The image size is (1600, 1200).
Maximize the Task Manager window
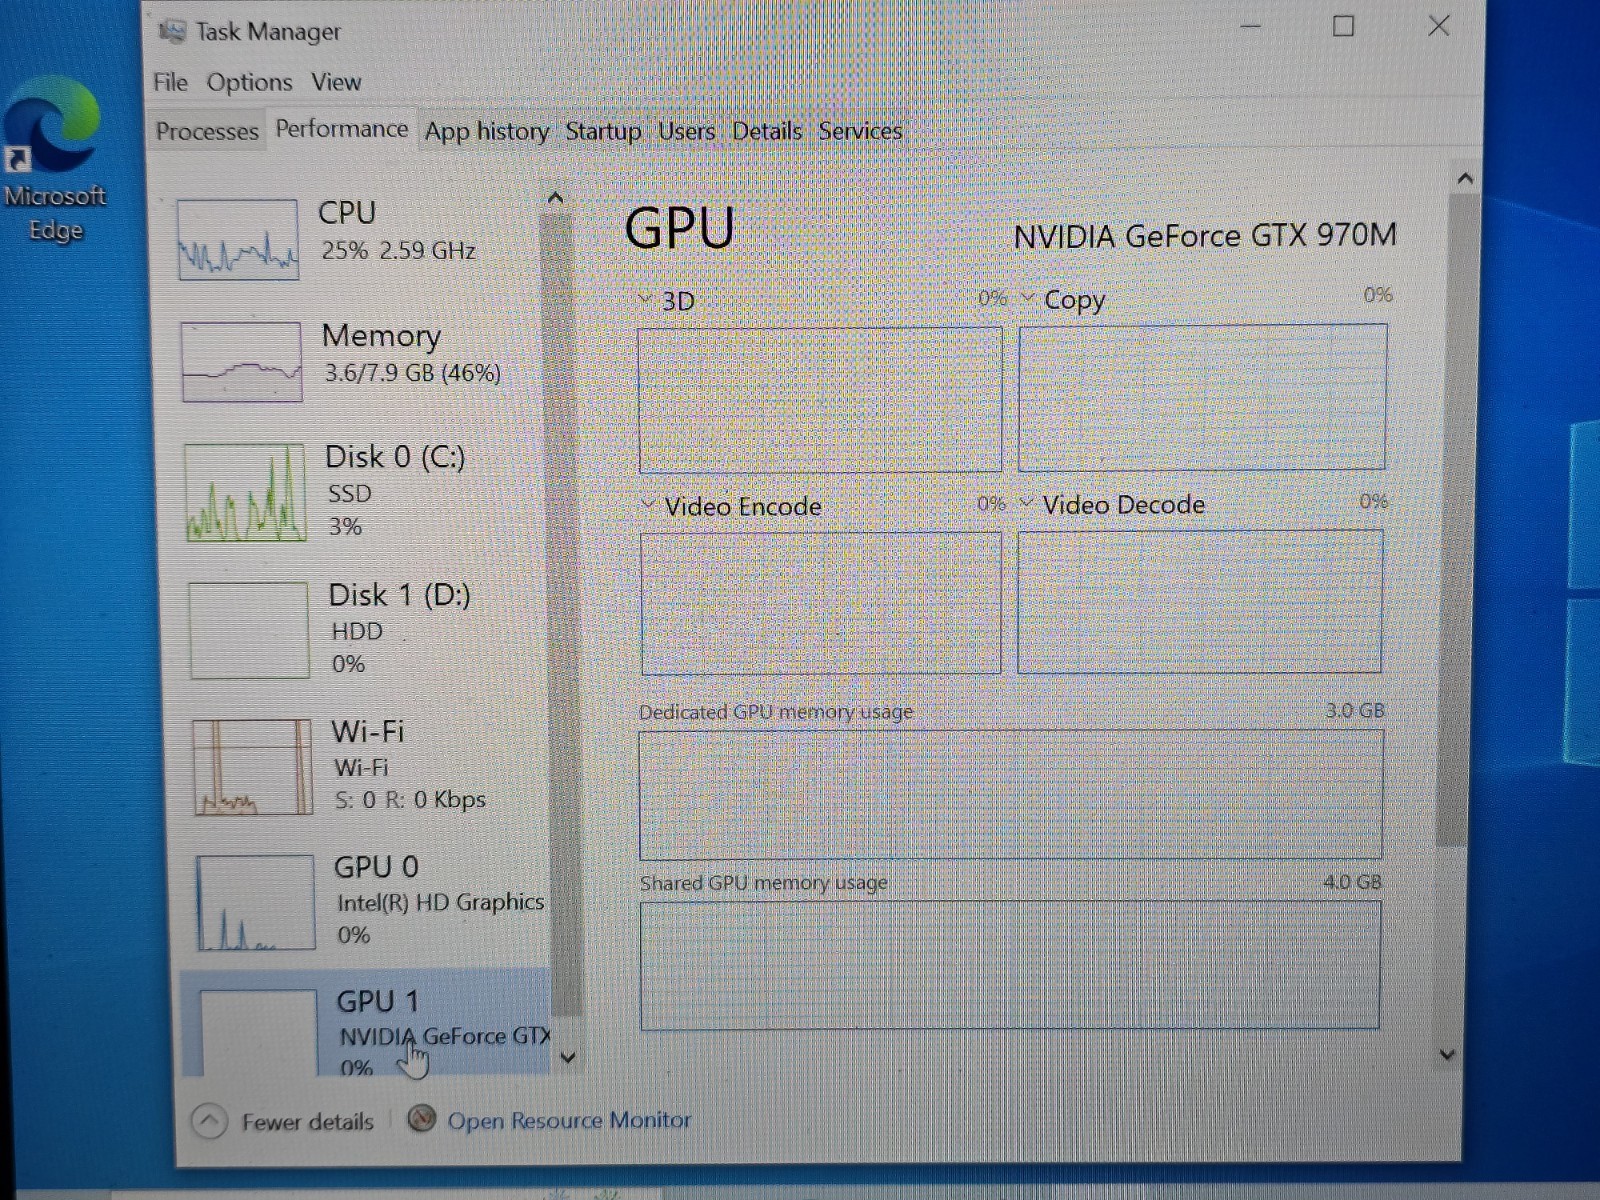pyautogui.click(x=1344, y=26)
